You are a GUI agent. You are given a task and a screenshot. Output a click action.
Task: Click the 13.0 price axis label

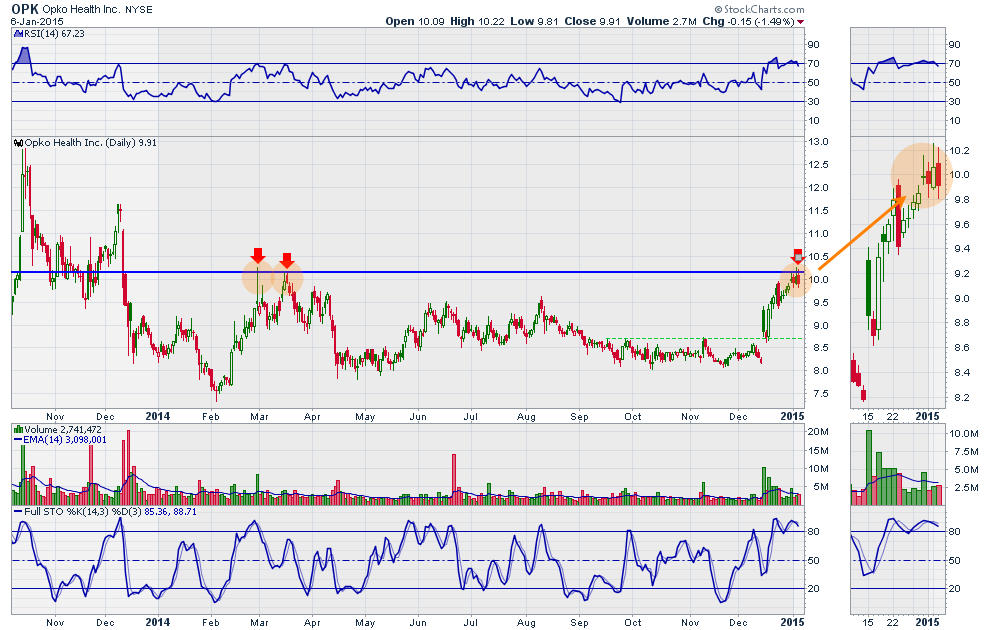coord(819,141)
